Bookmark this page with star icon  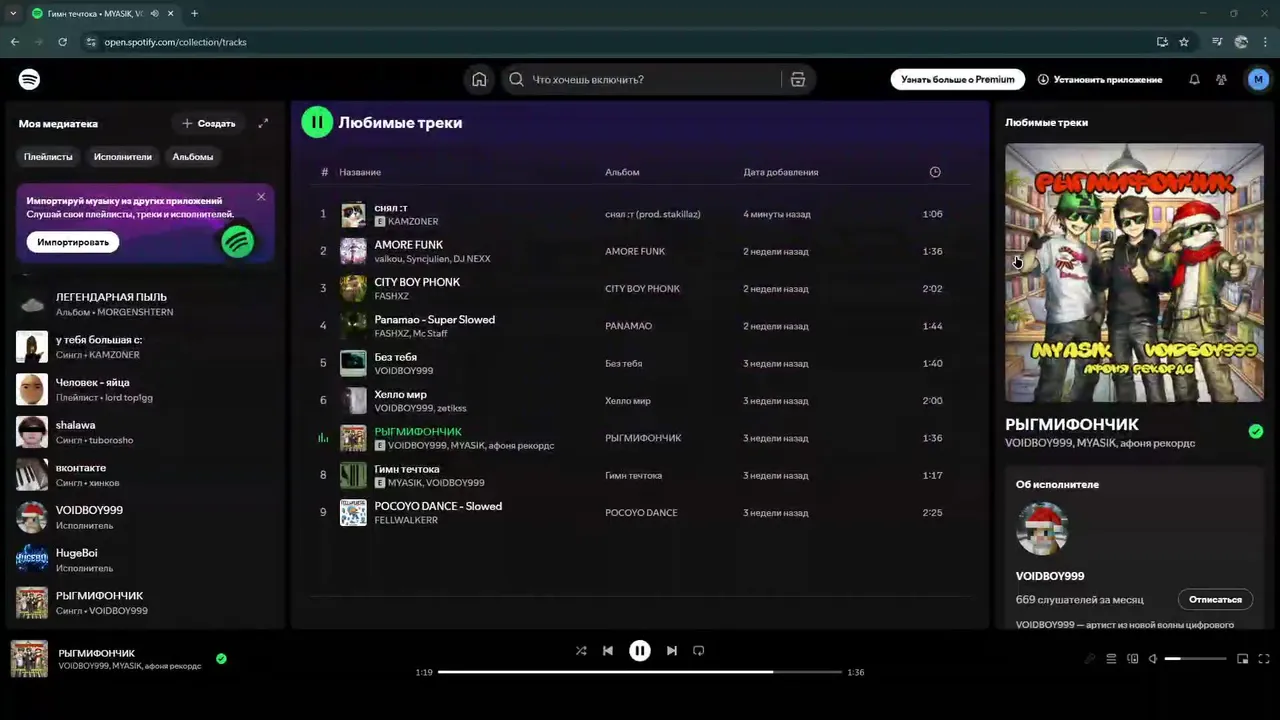click(1184, 42)
